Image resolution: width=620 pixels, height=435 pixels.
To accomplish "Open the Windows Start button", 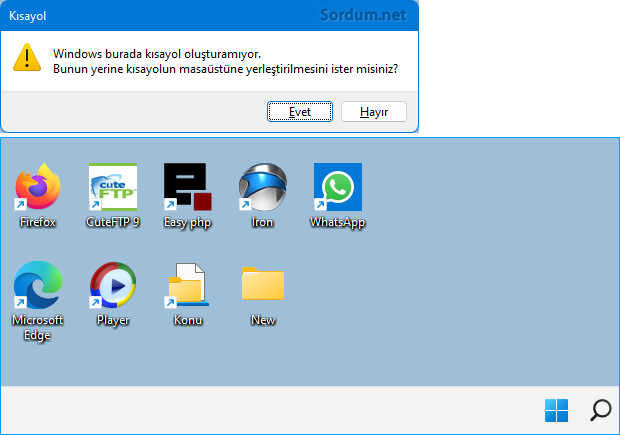I will [556, 410].
